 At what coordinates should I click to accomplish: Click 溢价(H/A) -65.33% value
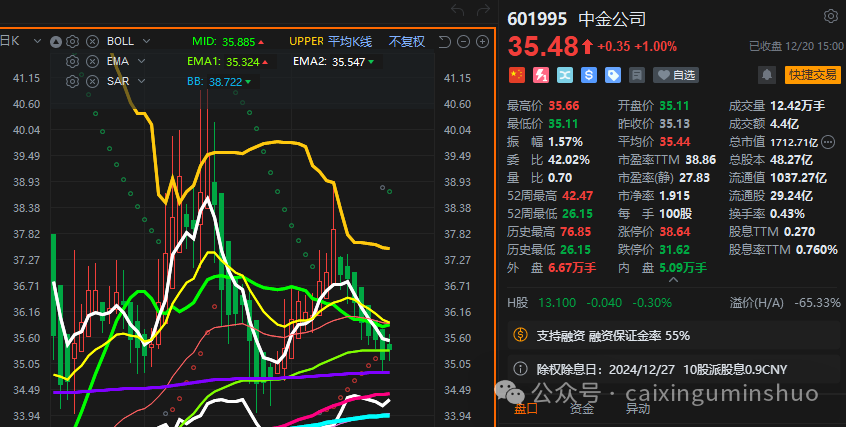point(817,303)
